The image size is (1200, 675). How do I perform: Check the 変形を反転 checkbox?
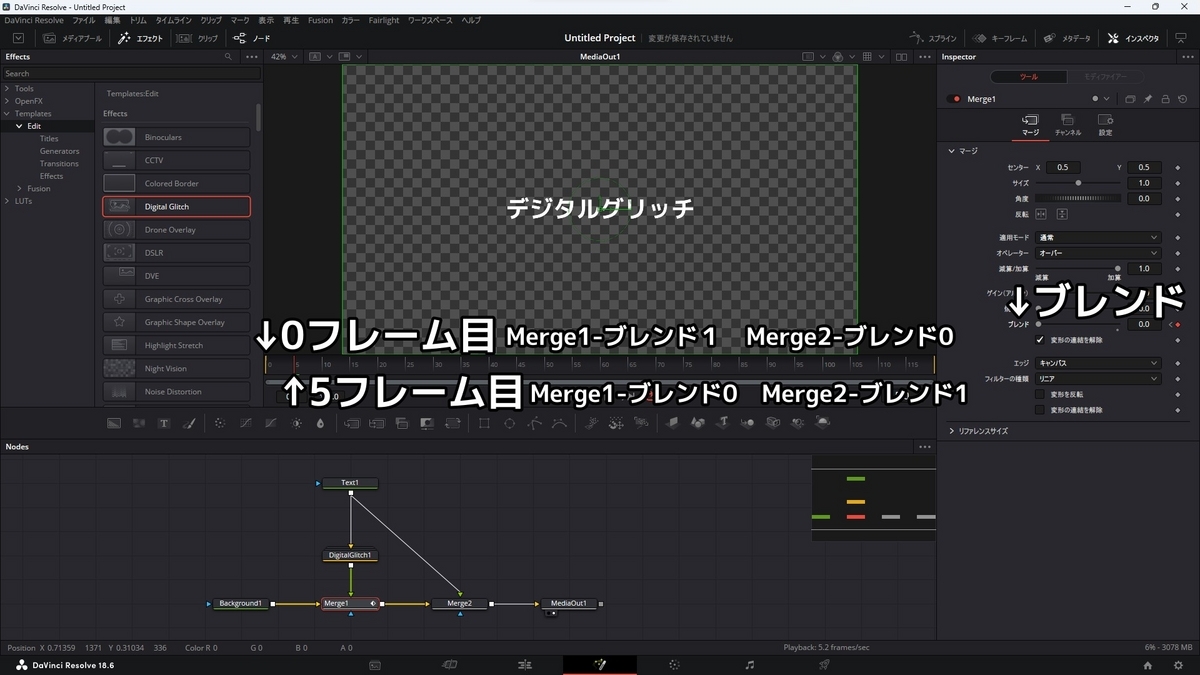pos(1040,394)
